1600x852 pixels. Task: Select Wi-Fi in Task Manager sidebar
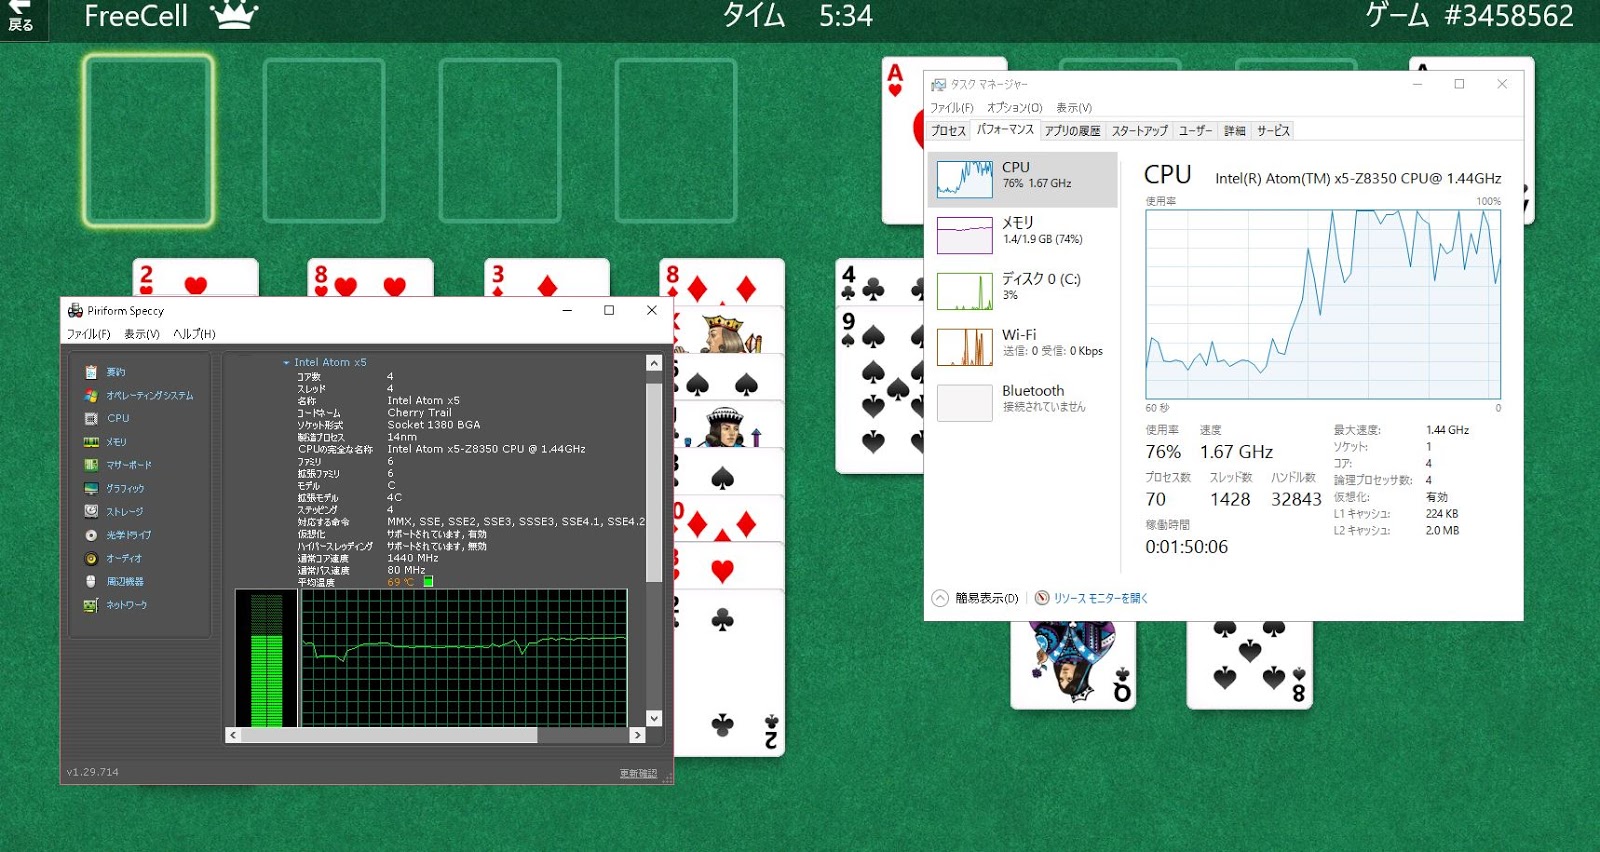[x=1022, y=347]
